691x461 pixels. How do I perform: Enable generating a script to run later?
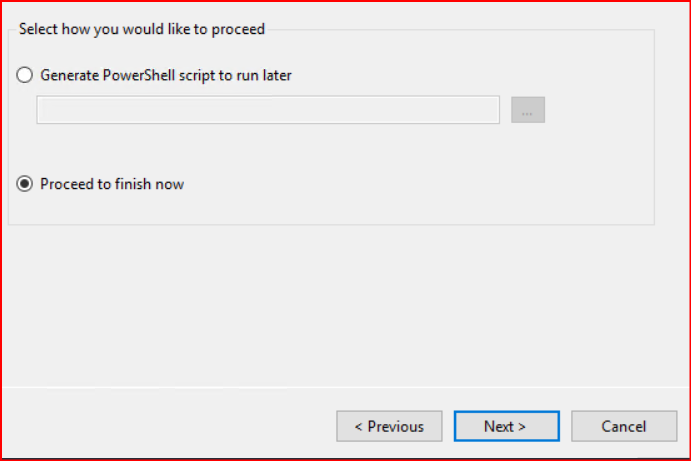tap(25, 75)
